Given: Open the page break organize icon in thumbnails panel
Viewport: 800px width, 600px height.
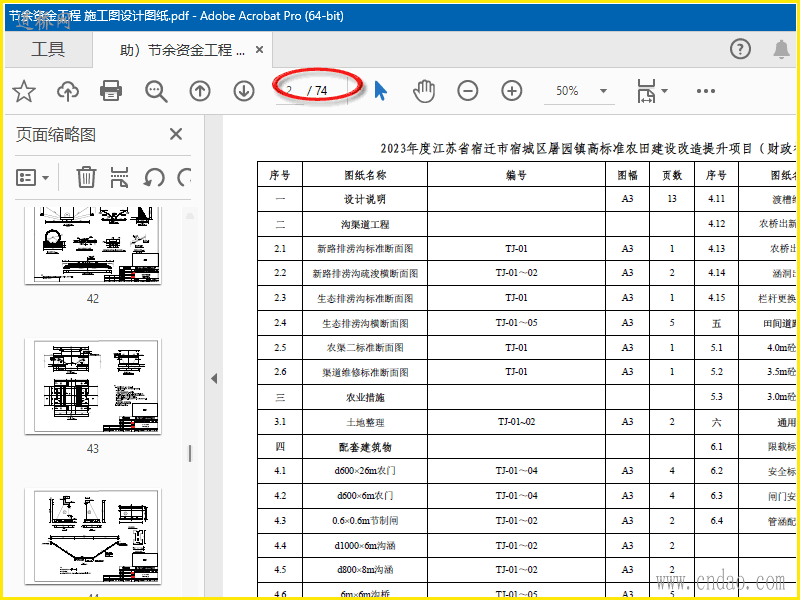Looking at the screenshot, I should [119, 178].
